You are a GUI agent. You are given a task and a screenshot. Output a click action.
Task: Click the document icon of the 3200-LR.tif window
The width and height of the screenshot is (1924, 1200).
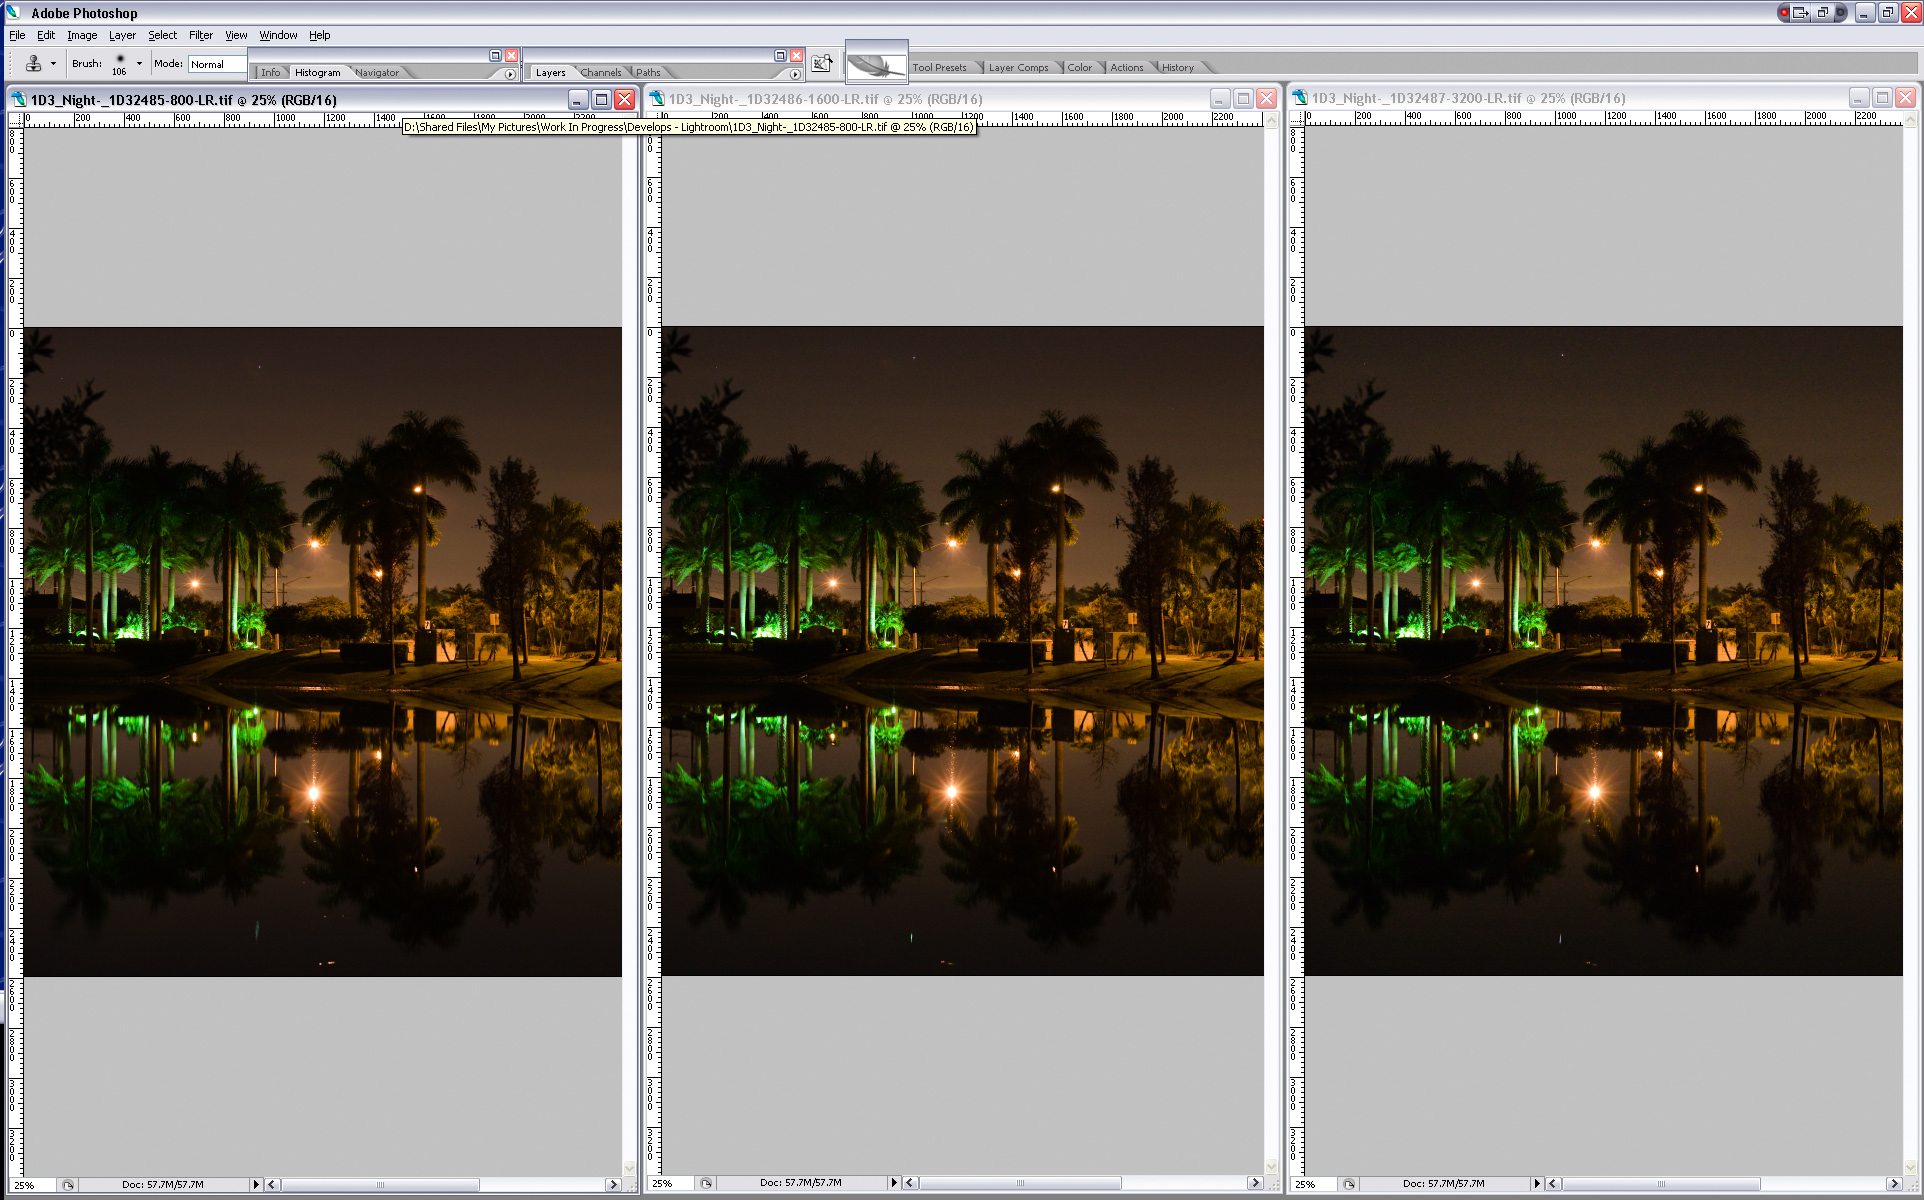pos(1300,97)
